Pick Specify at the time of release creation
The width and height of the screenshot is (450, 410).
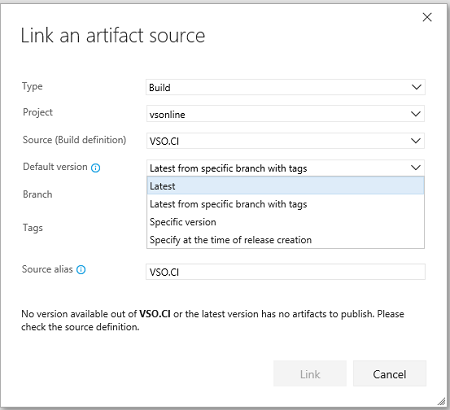(x=286, y=240)
